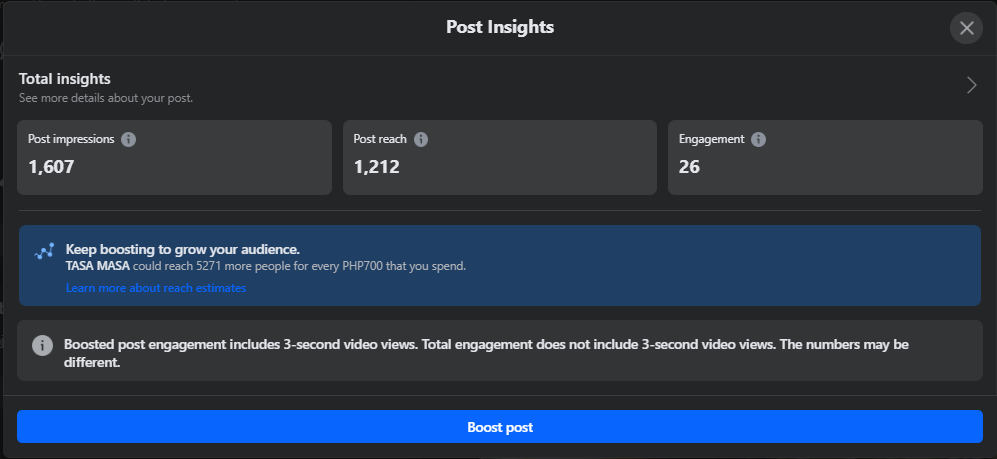Expand Total insights with the chevron arrow
This screenshot has height=459, width=997.
(x=971, y=85)
